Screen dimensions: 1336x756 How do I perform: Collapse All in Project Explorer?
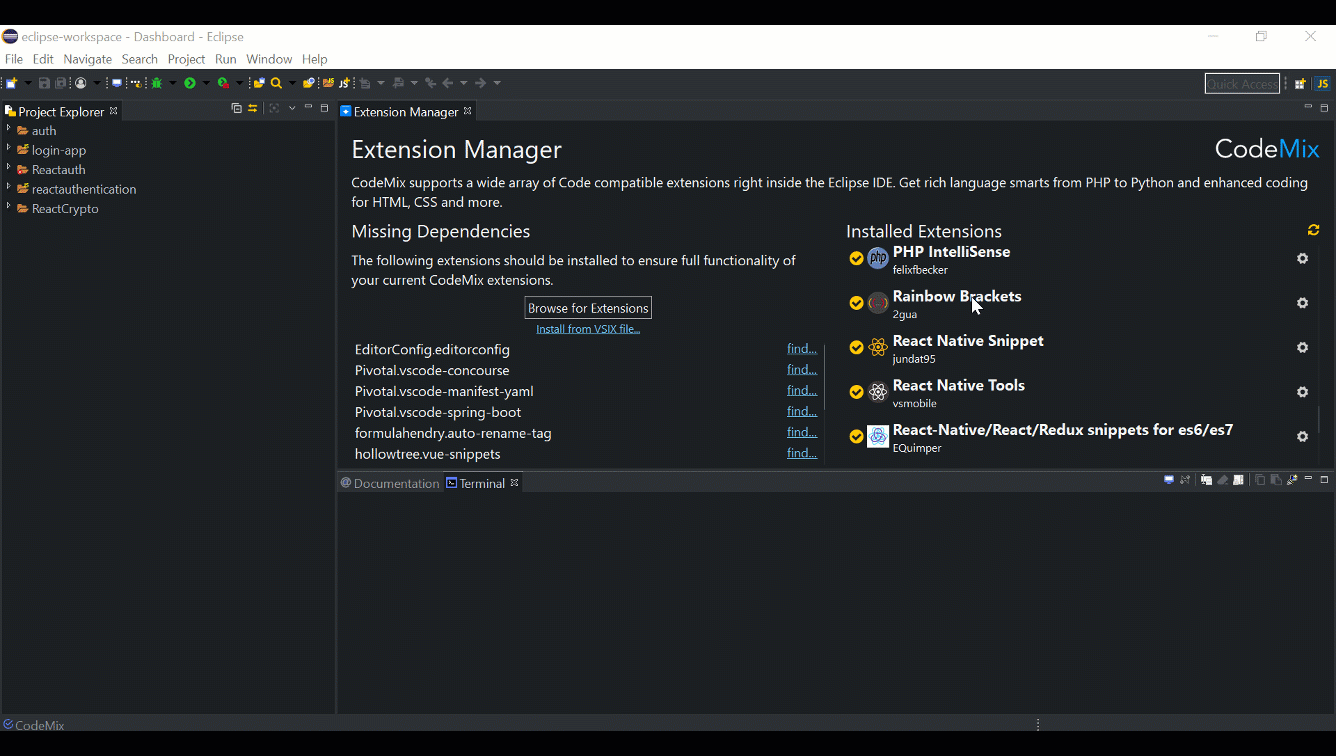[236, 108]
